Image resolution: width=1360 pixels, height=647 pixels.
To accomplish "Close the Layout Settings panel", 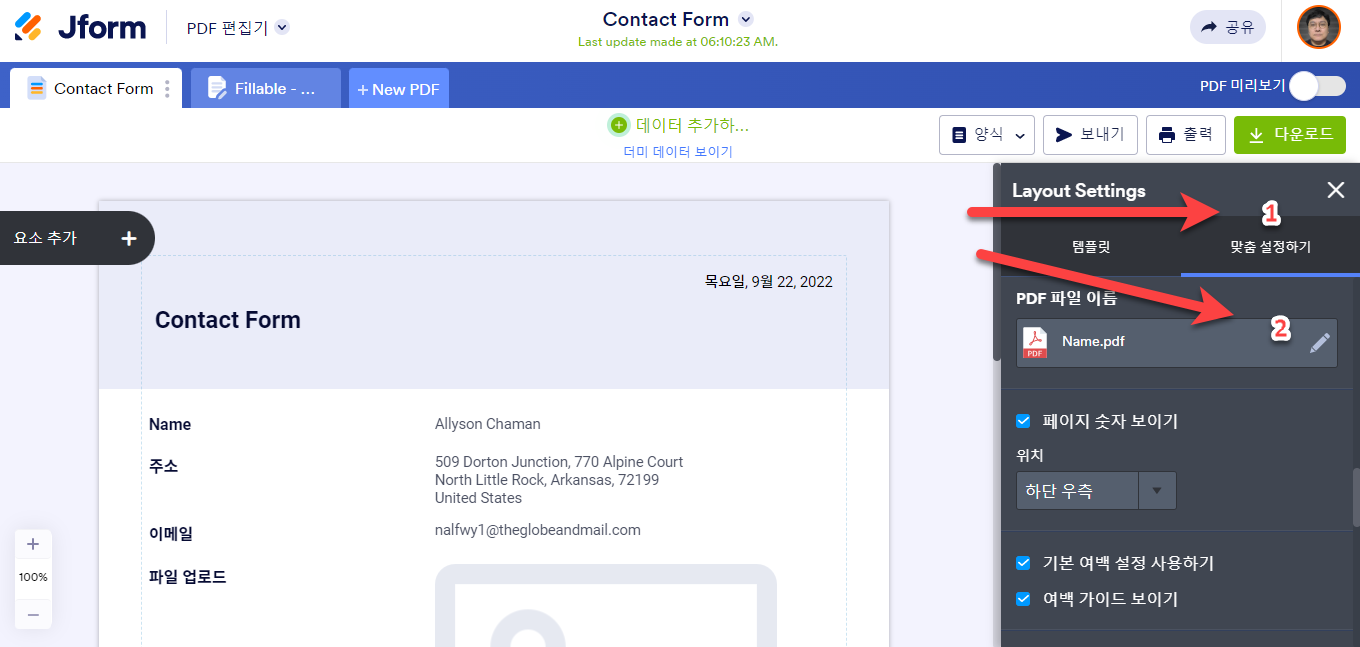I will click(x=1335, y=190).
